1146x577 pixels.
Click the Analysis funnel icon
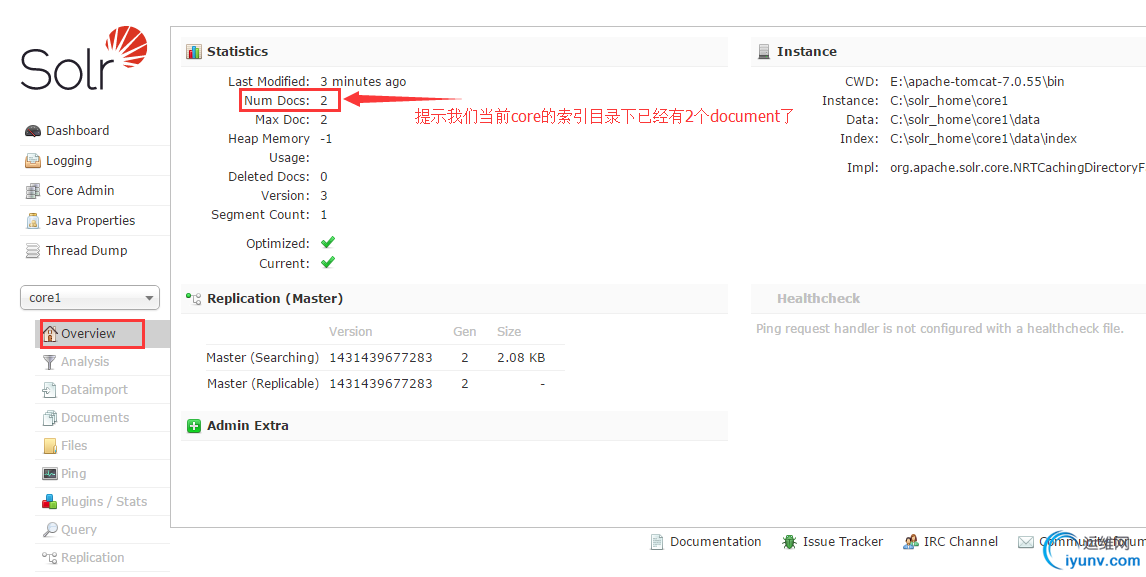tap(49, 362)
